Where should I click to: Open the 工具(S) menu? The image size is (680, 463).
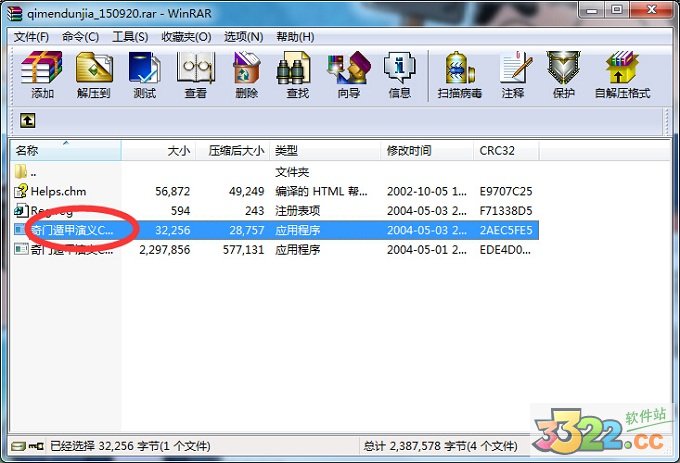[x=130, y=37]
